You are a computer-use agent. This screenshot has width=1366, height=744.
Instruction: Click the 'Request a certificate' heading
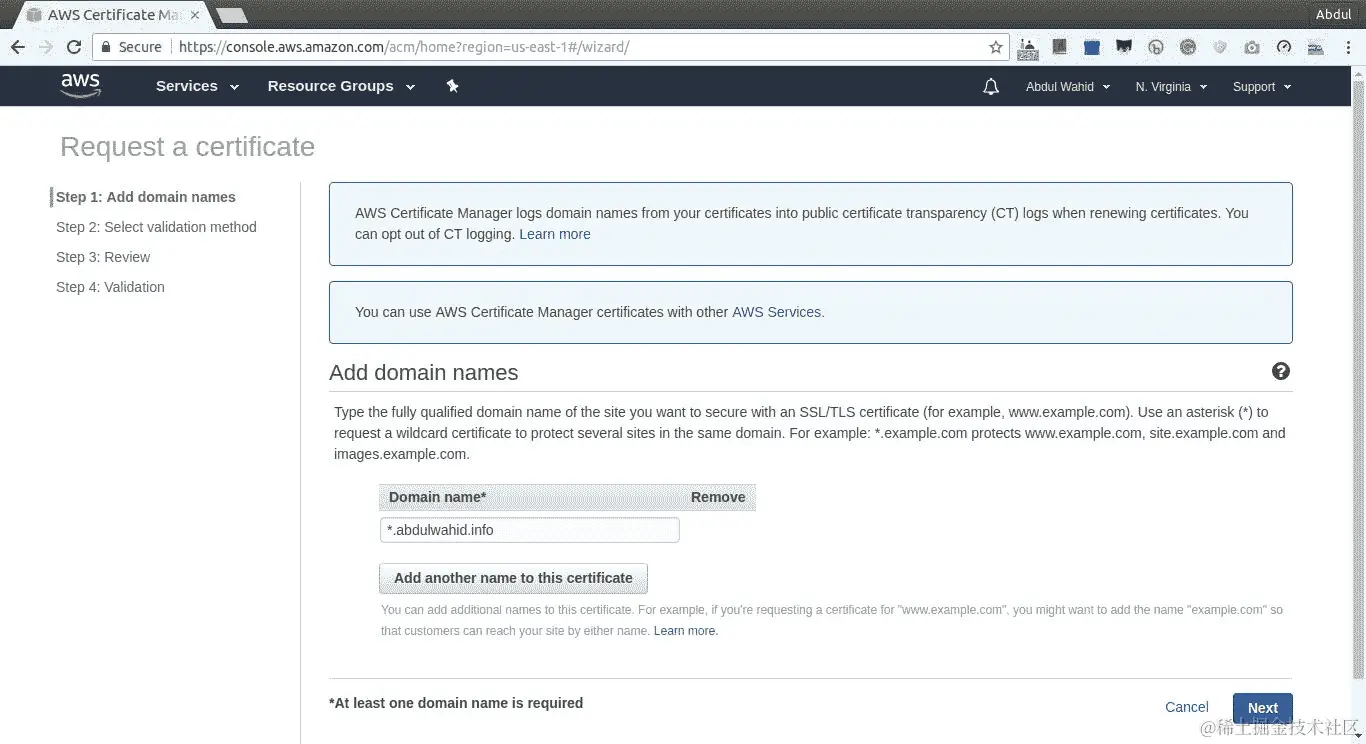187,147
